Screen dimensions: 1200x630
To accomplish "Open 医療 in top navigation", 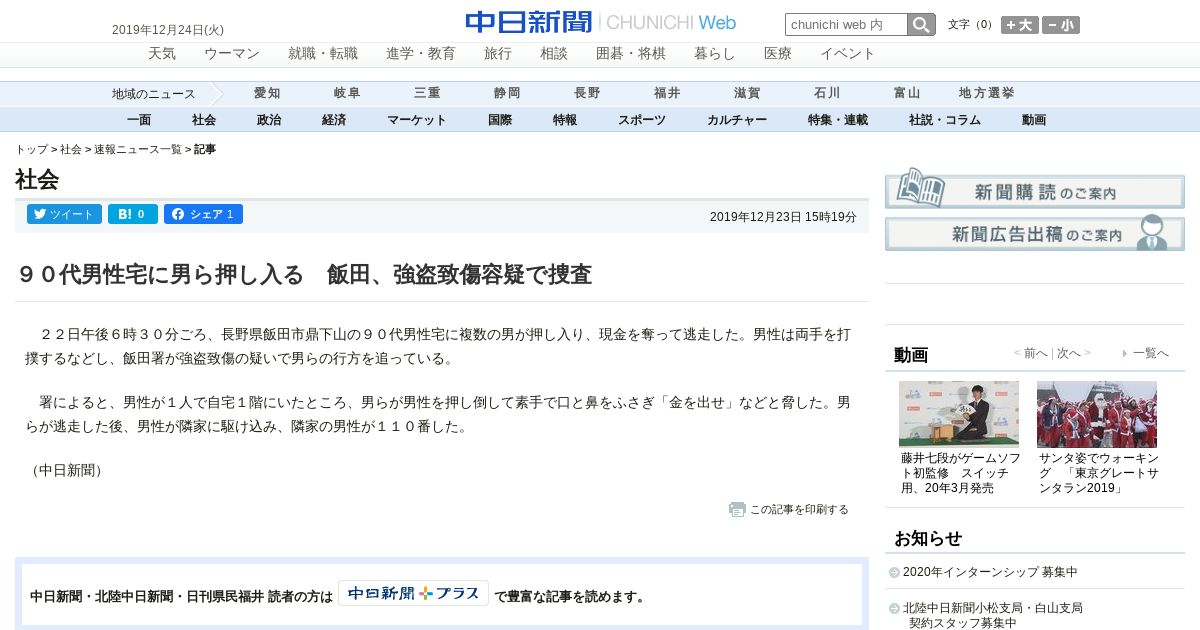I will point(778,54).
